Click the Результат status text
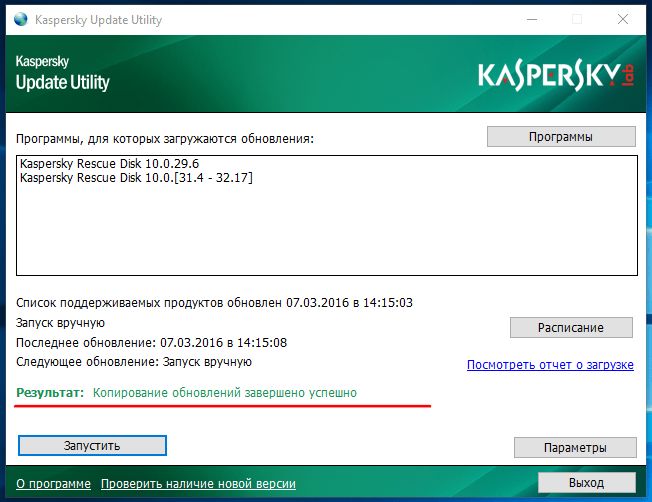 [x=186, y=393]
